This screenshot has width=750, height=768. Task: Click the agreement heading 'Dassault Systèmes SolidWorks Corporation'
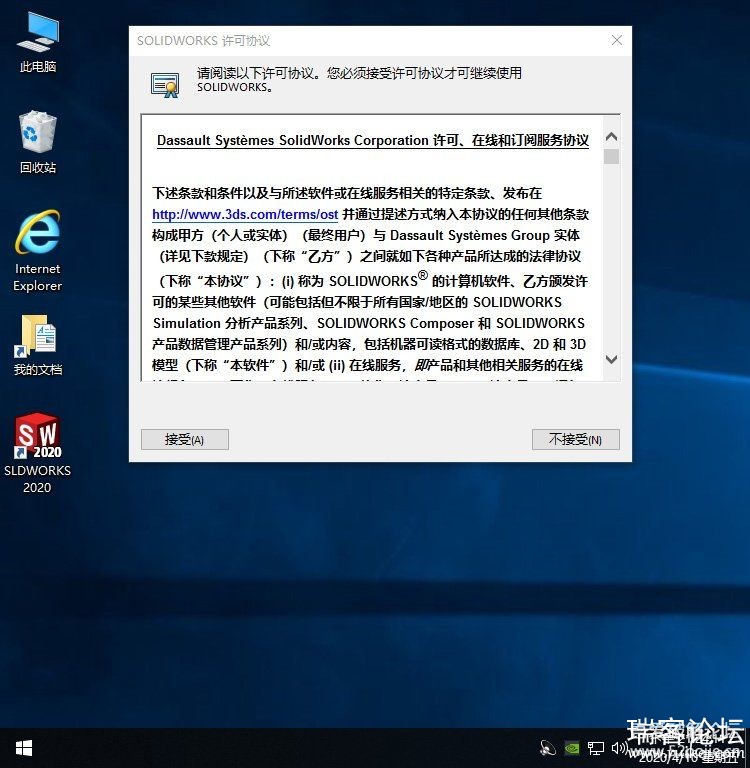(292, 141)
